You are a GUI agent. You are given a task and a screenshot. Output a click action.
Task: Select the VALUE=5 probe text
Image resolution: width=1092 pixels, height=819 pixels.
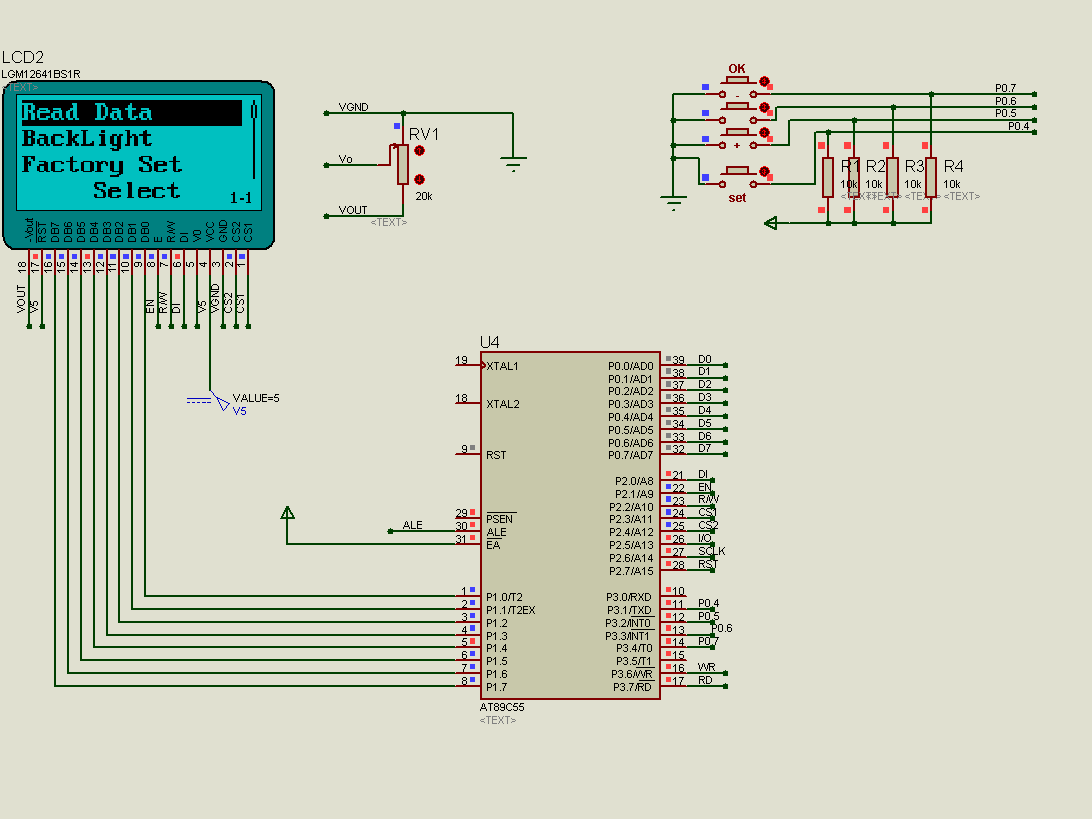(x=256, y=398)
